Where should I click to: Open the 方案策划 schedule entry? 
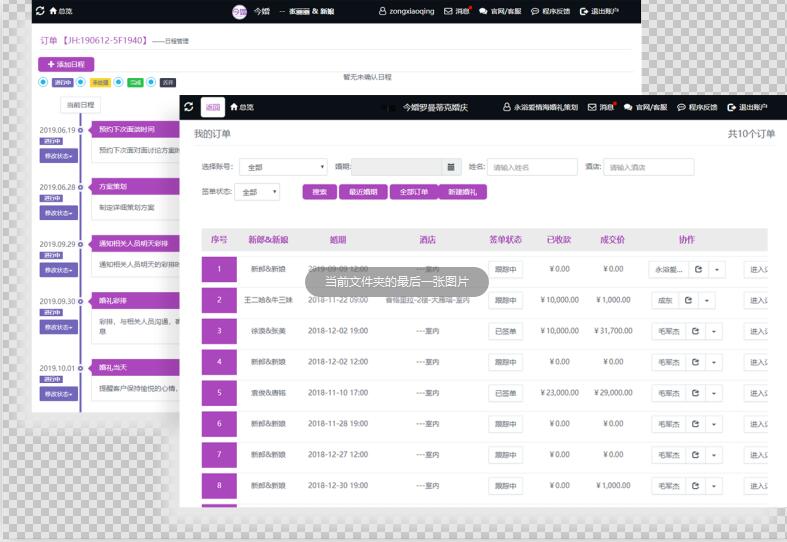[135, 187]
